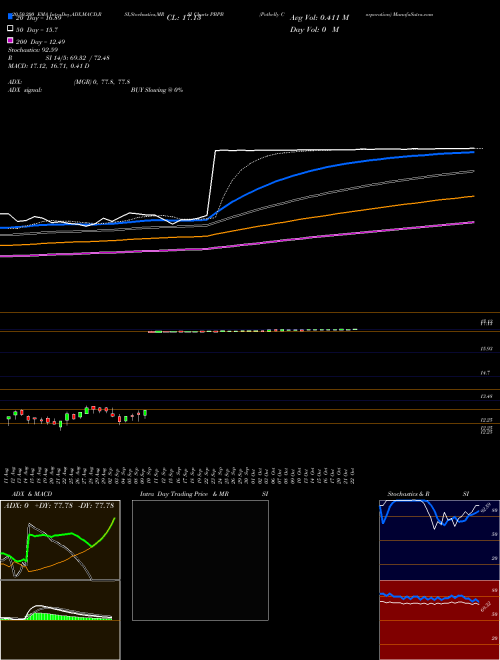This screenshot has width=500, height=660.
Task: Click the white 50 Day legend swatch
Action: pos(11,29)
